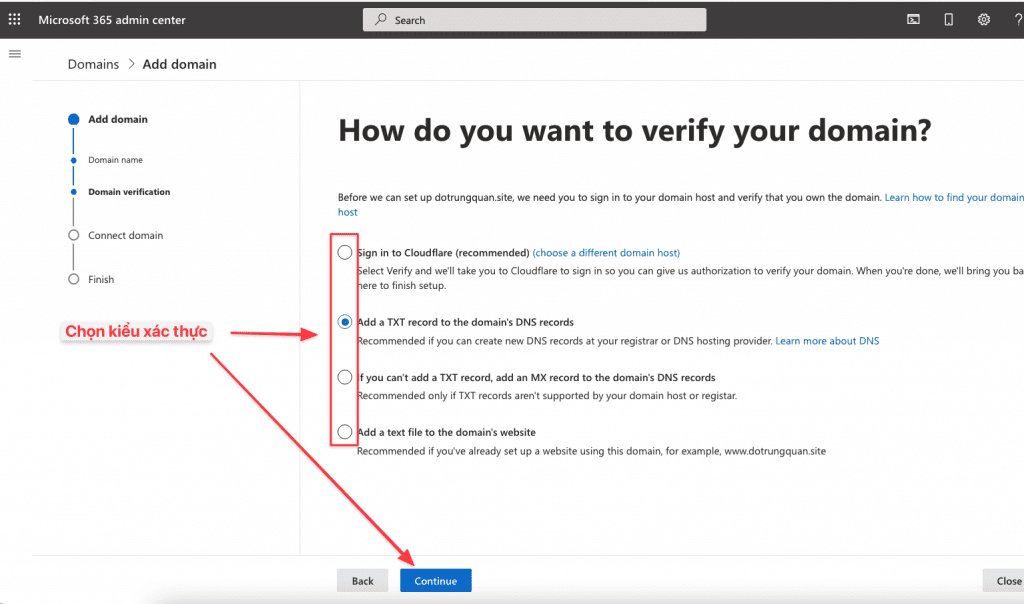Open the Settings gear icon
The height and width of the screenshot is (604, 1024).
click(x=984, y=20)
